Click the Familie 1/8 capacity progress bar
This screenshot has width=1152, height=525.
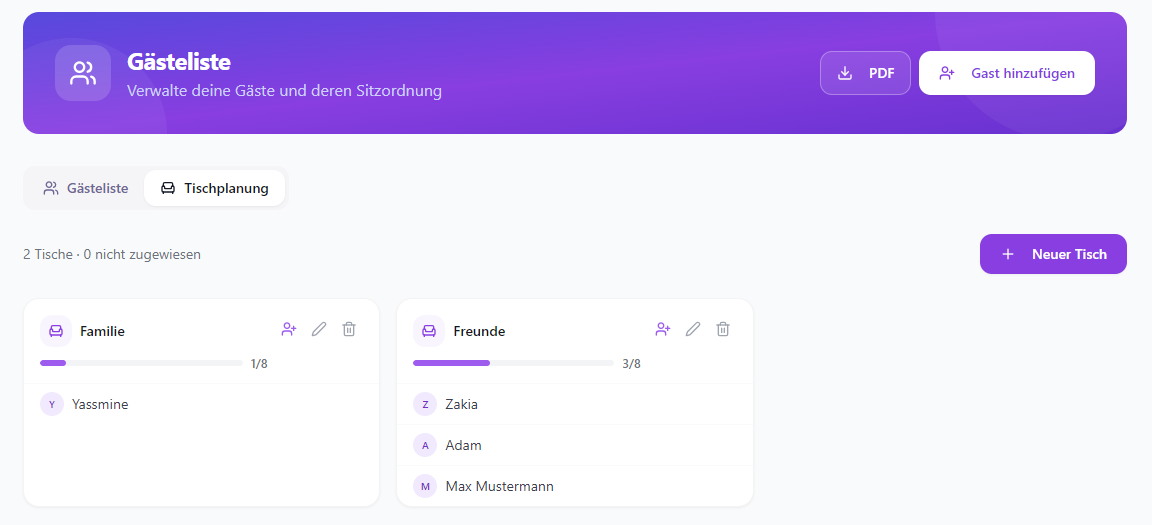(141, 363)
